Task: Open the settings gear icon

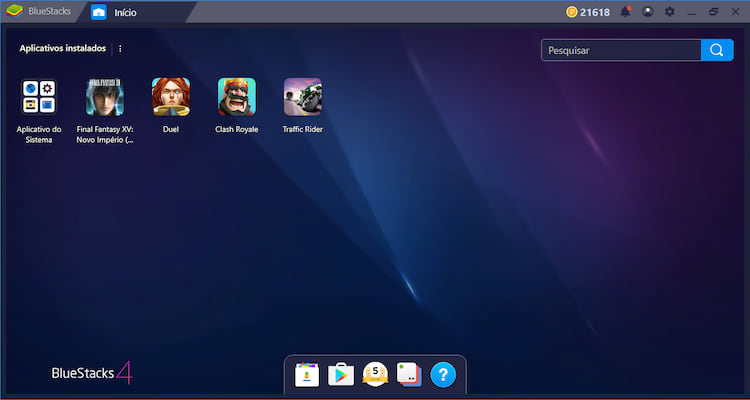Action: (670, 12)
